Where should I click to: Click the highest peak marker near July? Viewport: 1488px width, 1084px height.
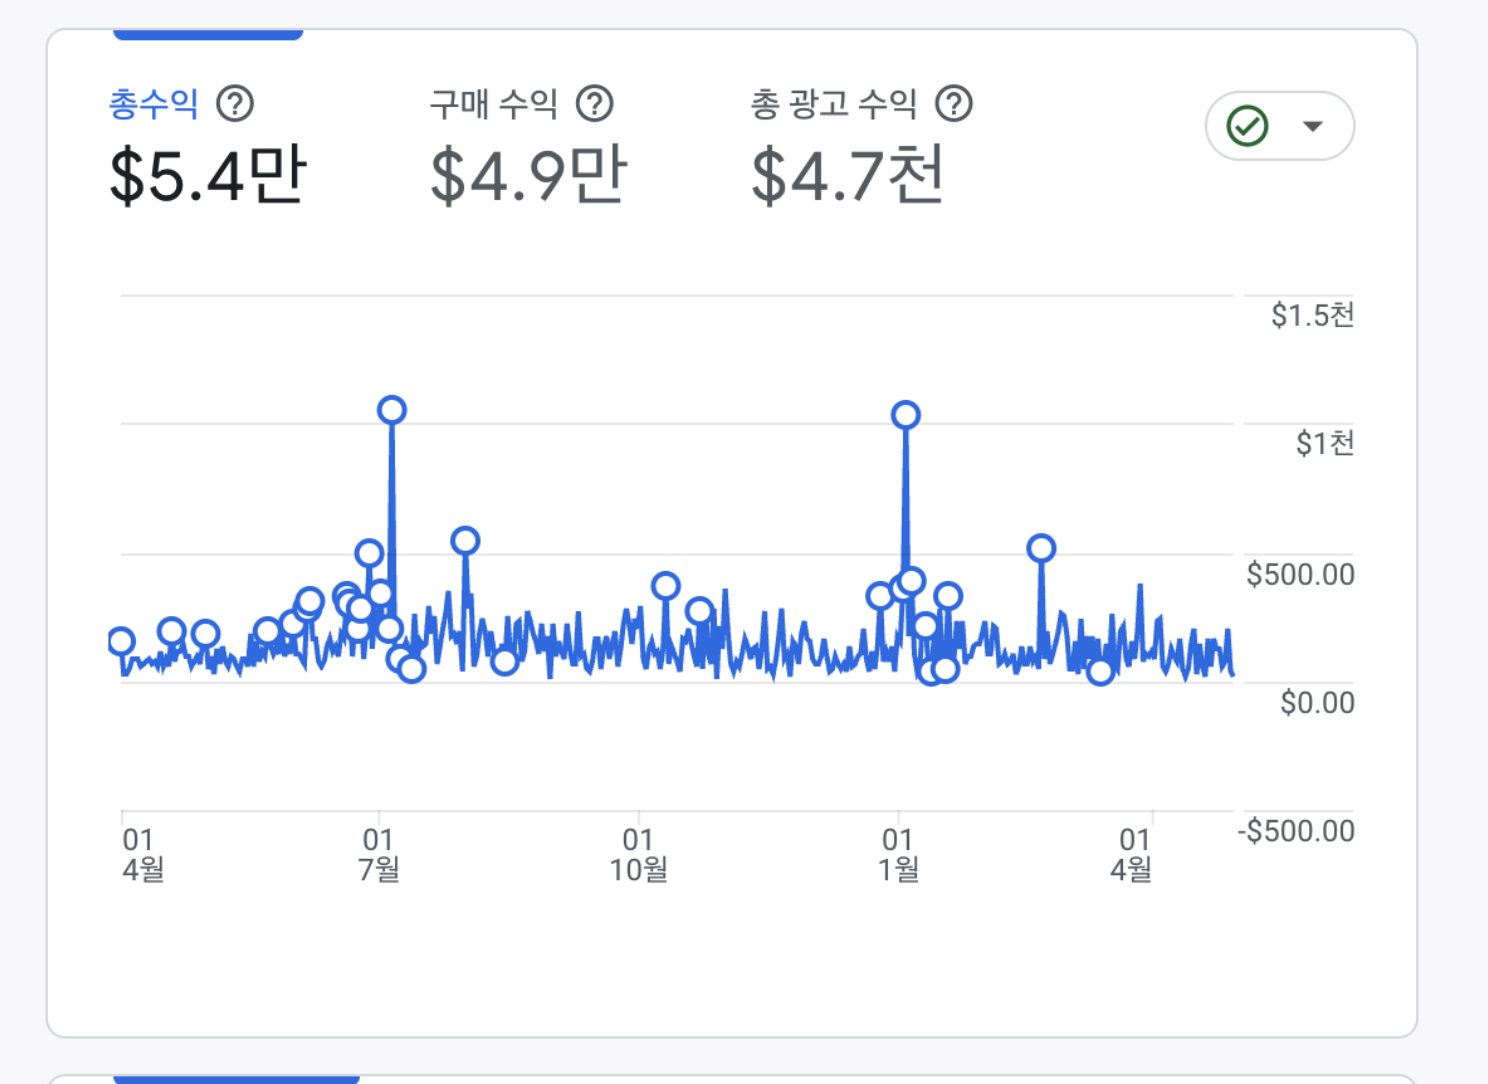point(392,410)
